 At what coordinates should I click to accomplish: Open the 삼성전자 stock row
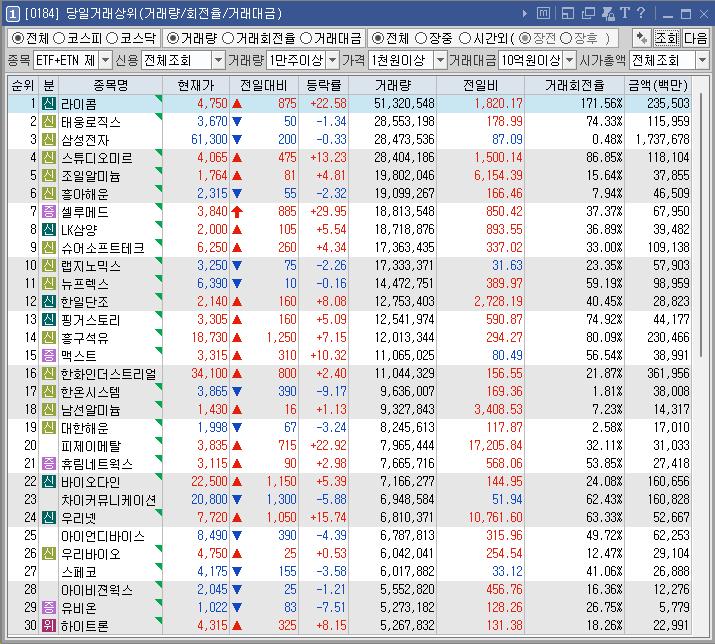pyautogui.click(x=349, y=140)
